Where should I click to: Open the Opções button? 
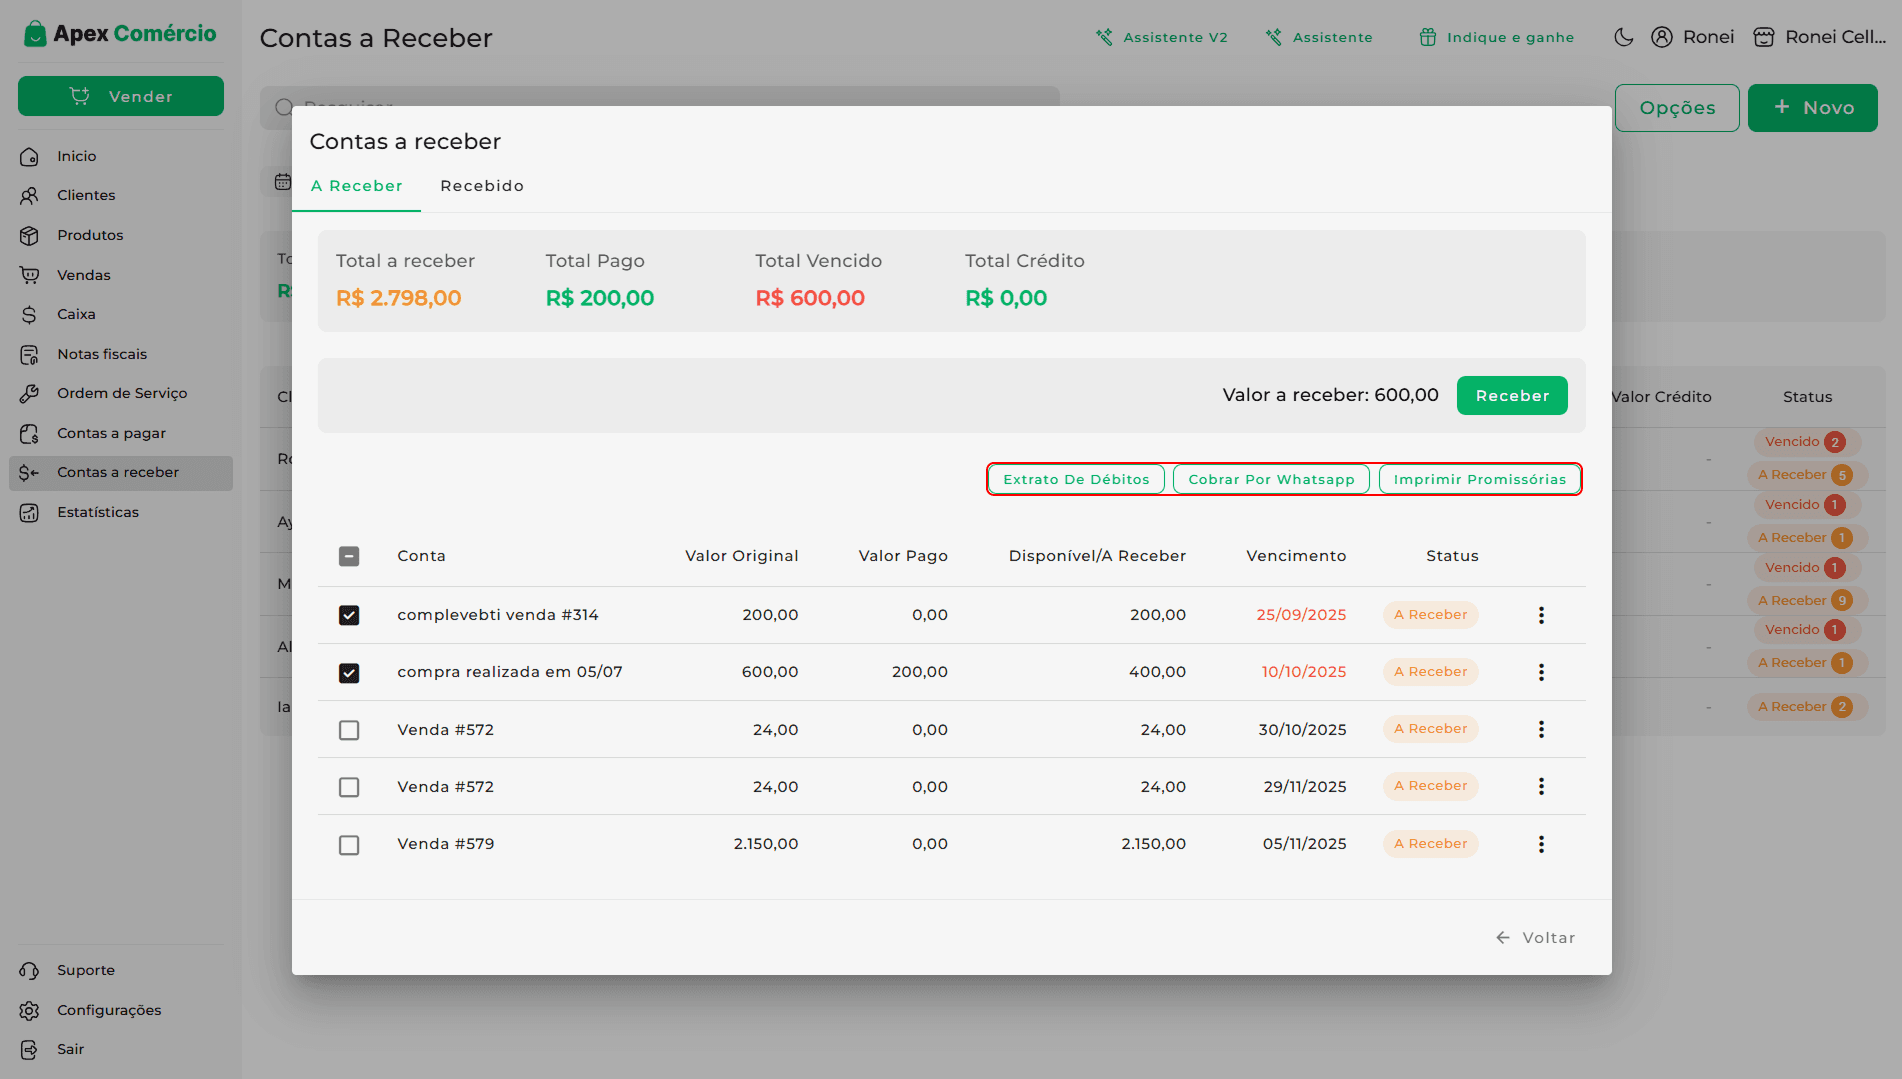coord(1677,107)
